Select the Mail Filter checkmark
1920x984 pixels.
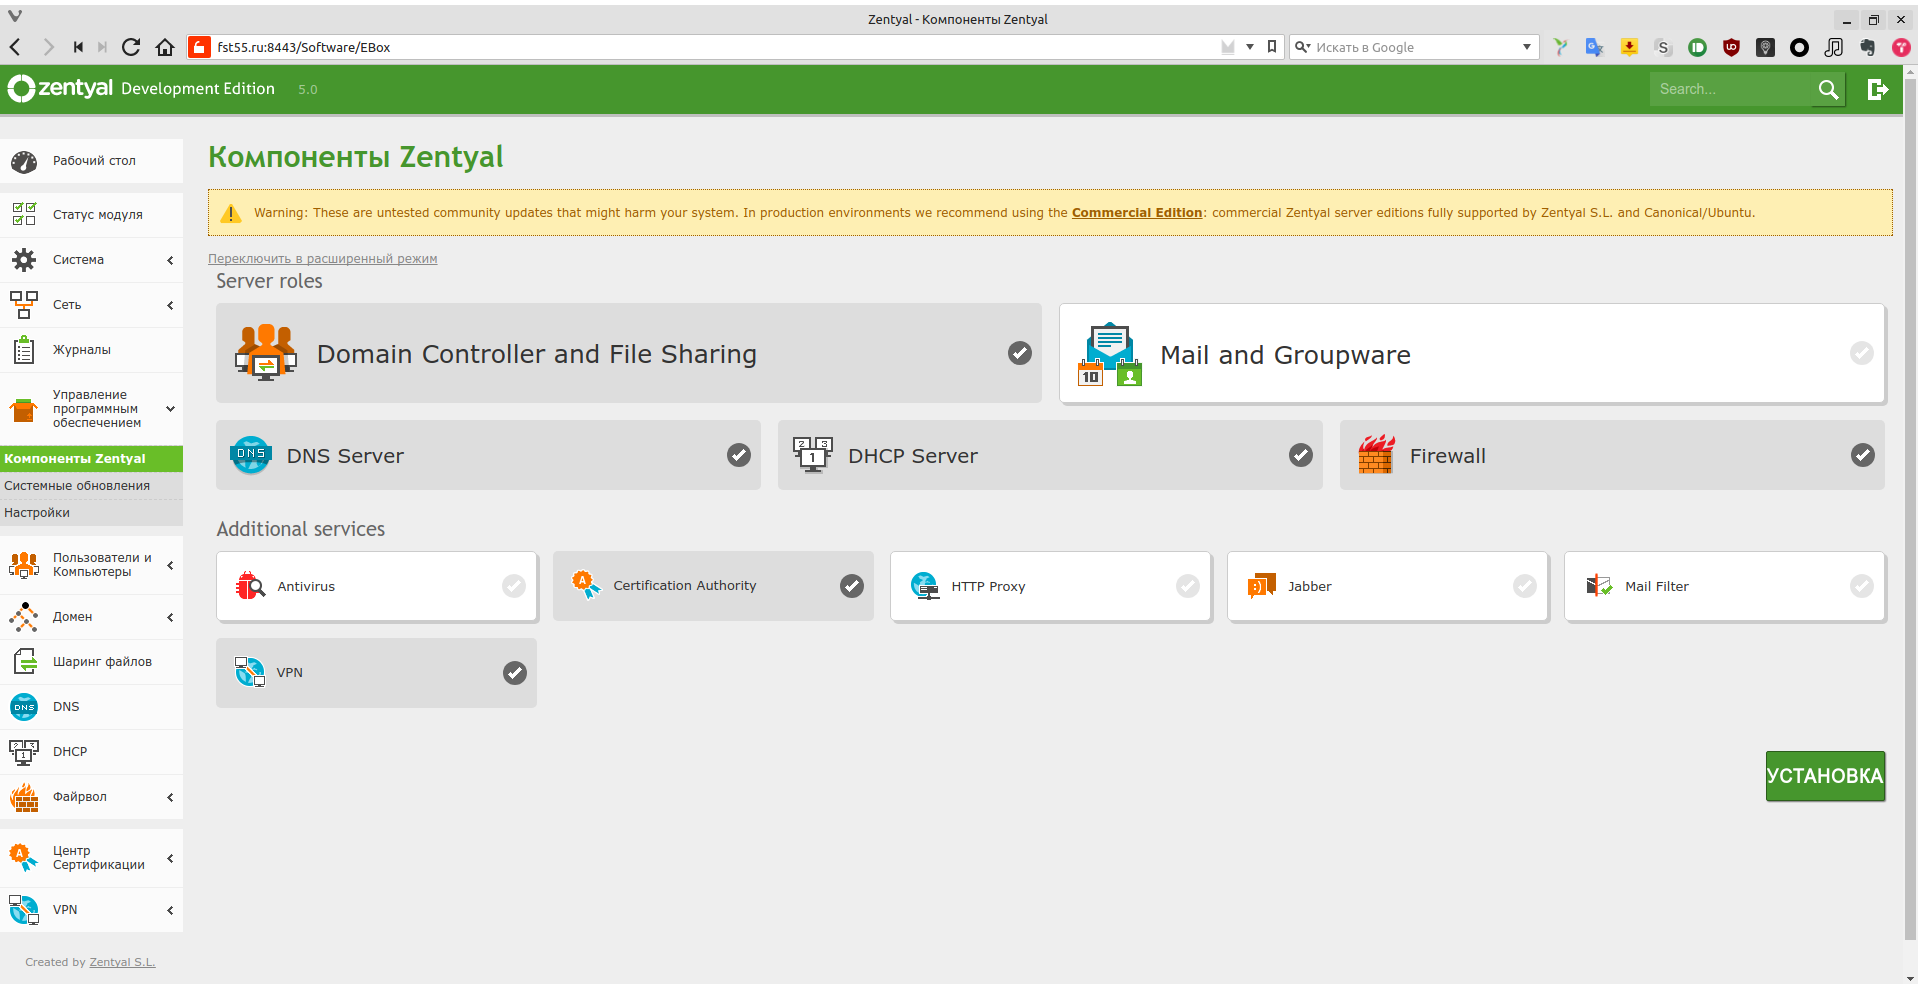(1862, 586)
